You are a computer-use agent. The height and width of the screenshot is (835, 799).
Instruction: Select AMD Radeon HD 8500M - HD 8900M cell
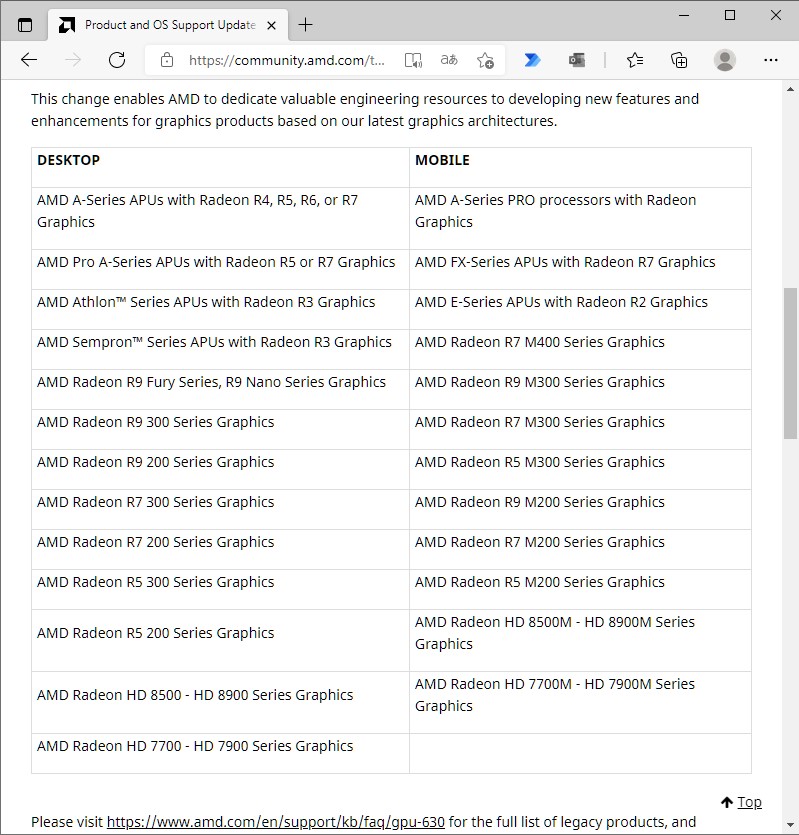click(x=580, y=640)
